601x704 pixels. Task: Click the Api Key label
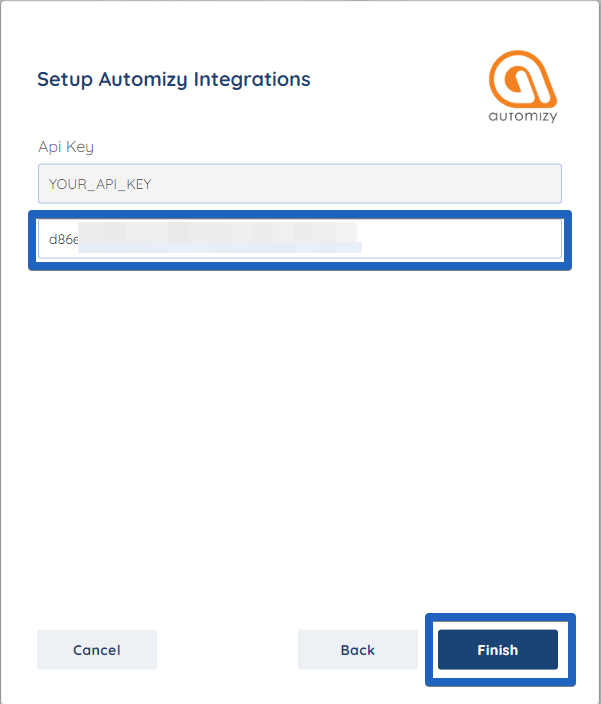click(x=66, y=147)
